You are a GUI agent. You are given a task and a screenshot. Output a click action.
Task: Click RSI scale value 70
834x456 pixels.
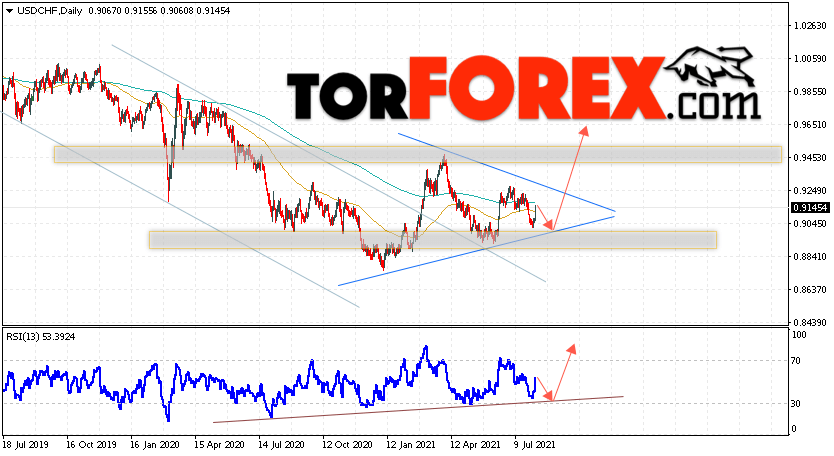click(x=796, y=361)
